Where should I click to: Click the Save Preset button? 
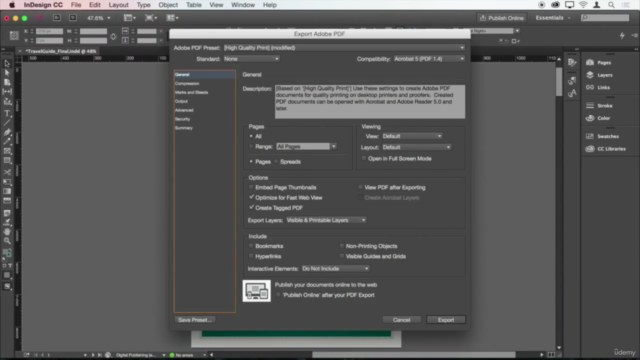(x=195, y=320)
